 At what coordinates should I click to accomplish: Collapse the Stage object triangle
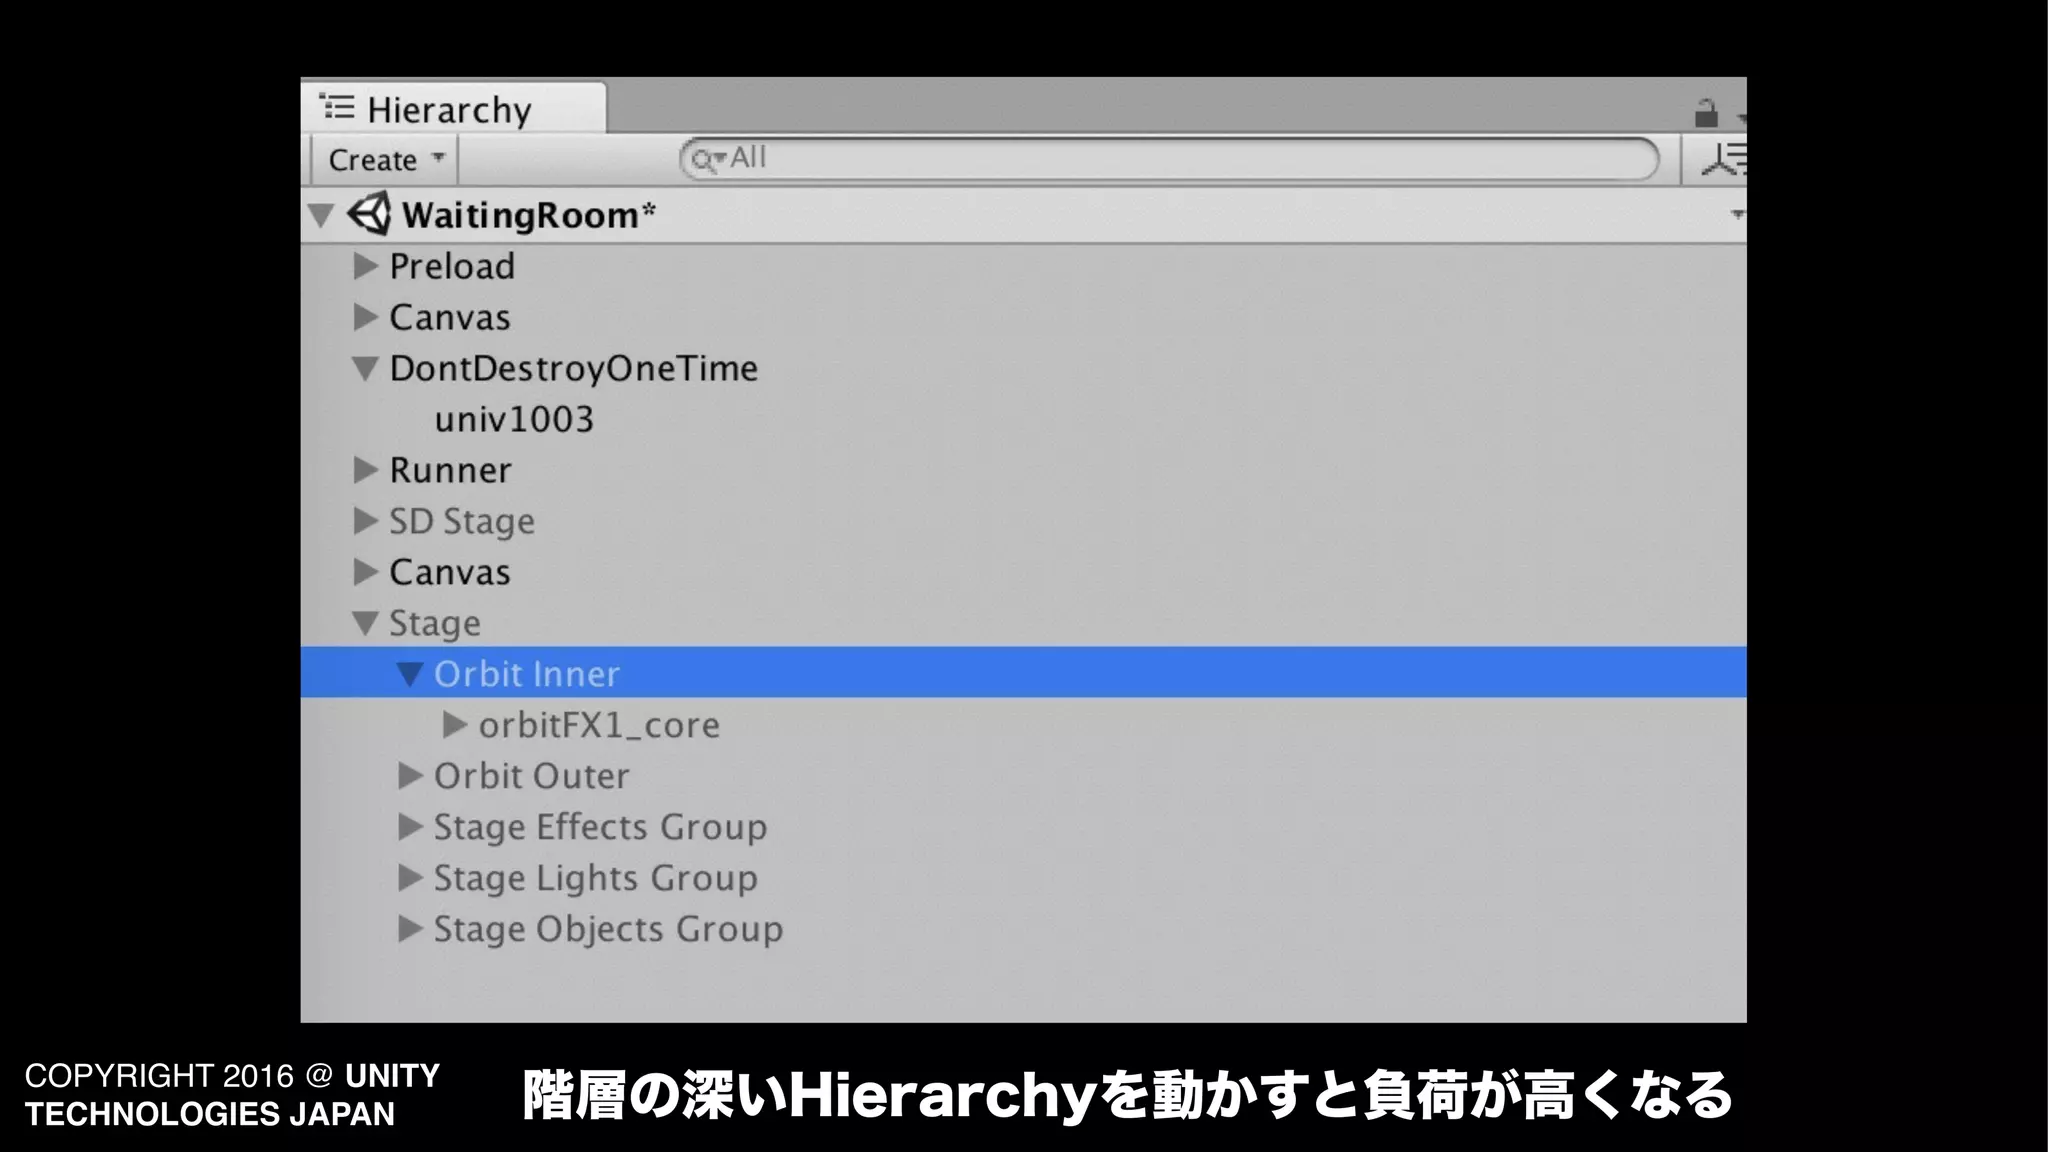click(x=365, y=623)
